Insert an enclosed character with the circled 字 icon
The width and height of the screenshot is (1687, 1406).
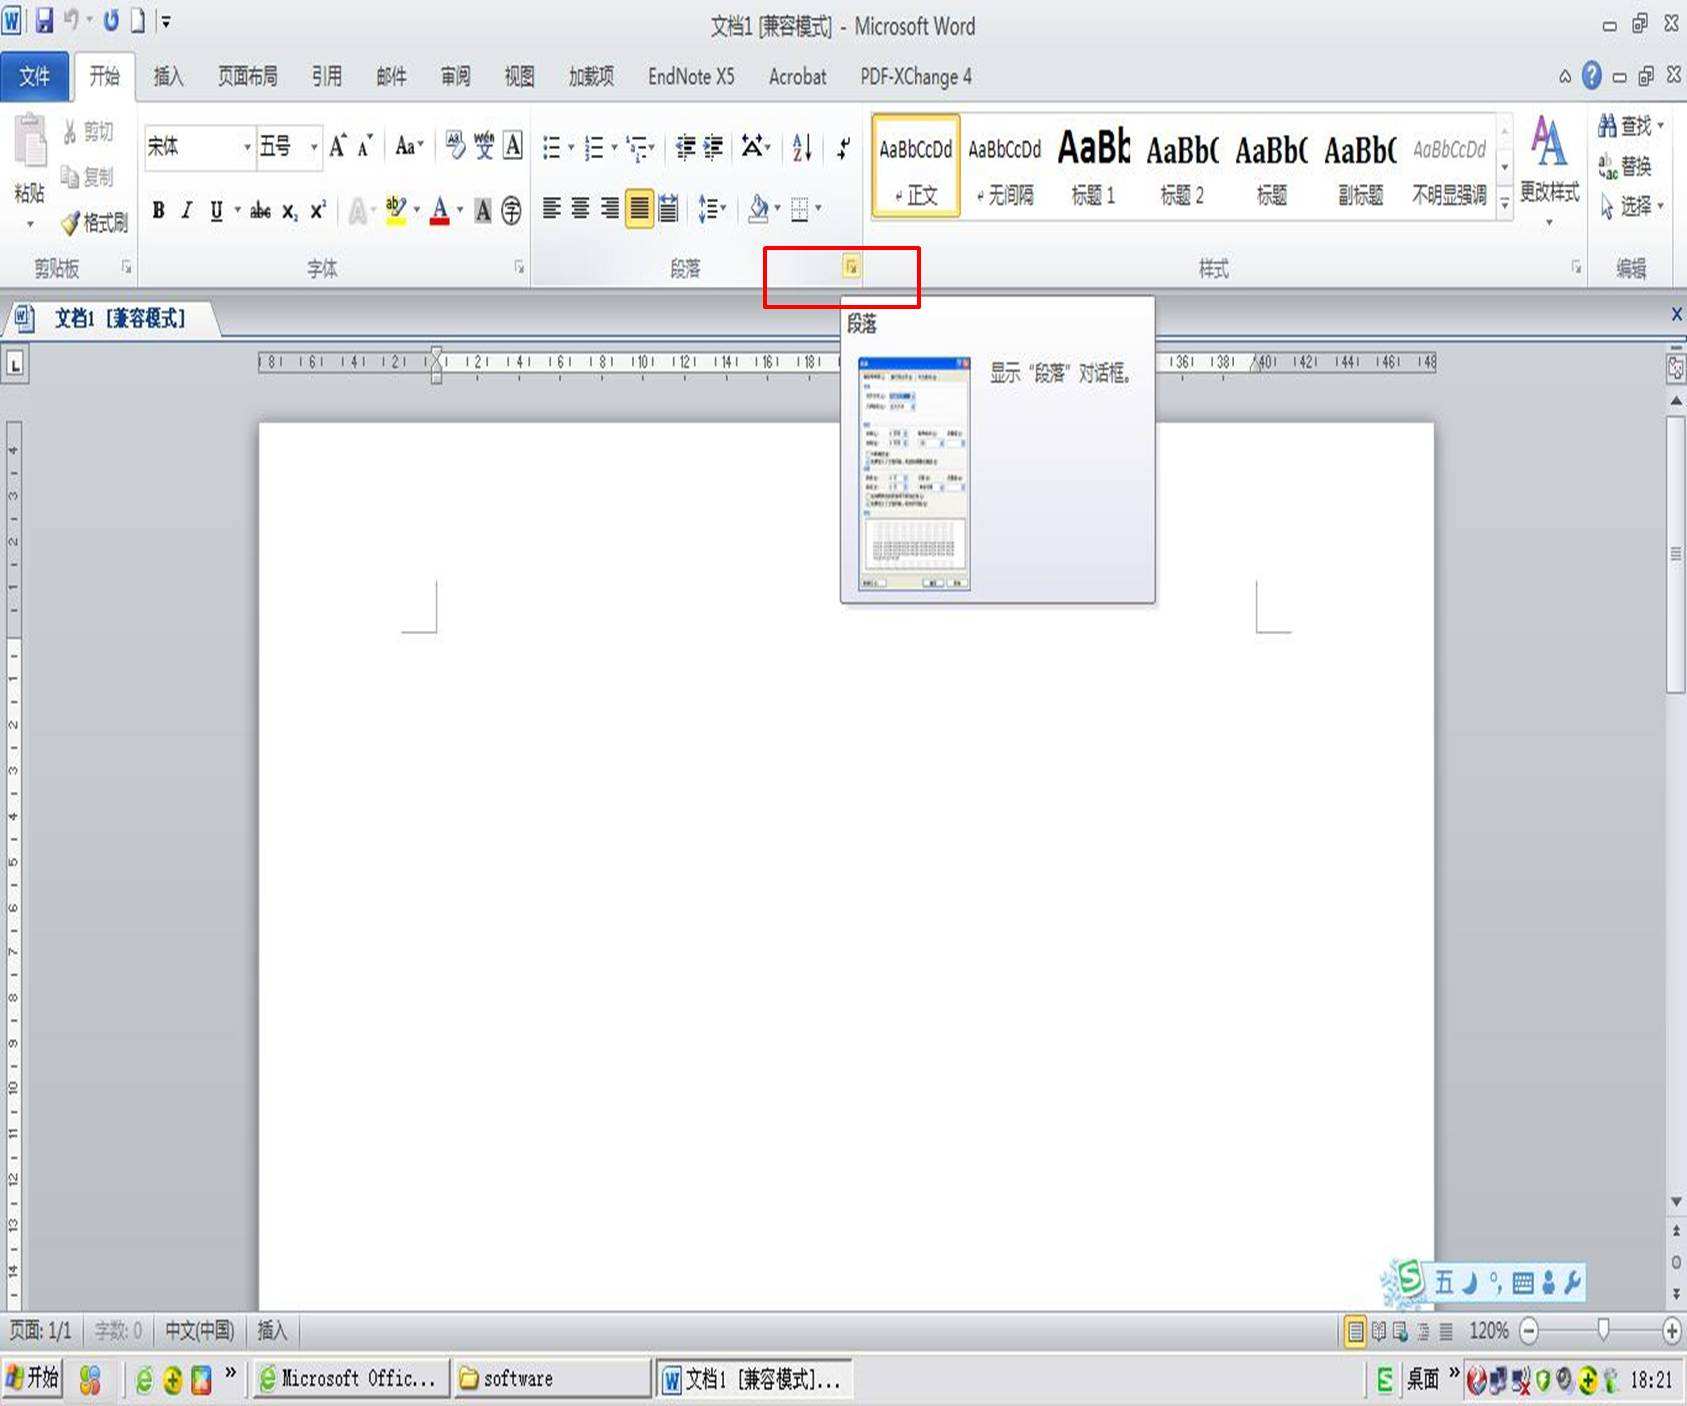(511, 210)
